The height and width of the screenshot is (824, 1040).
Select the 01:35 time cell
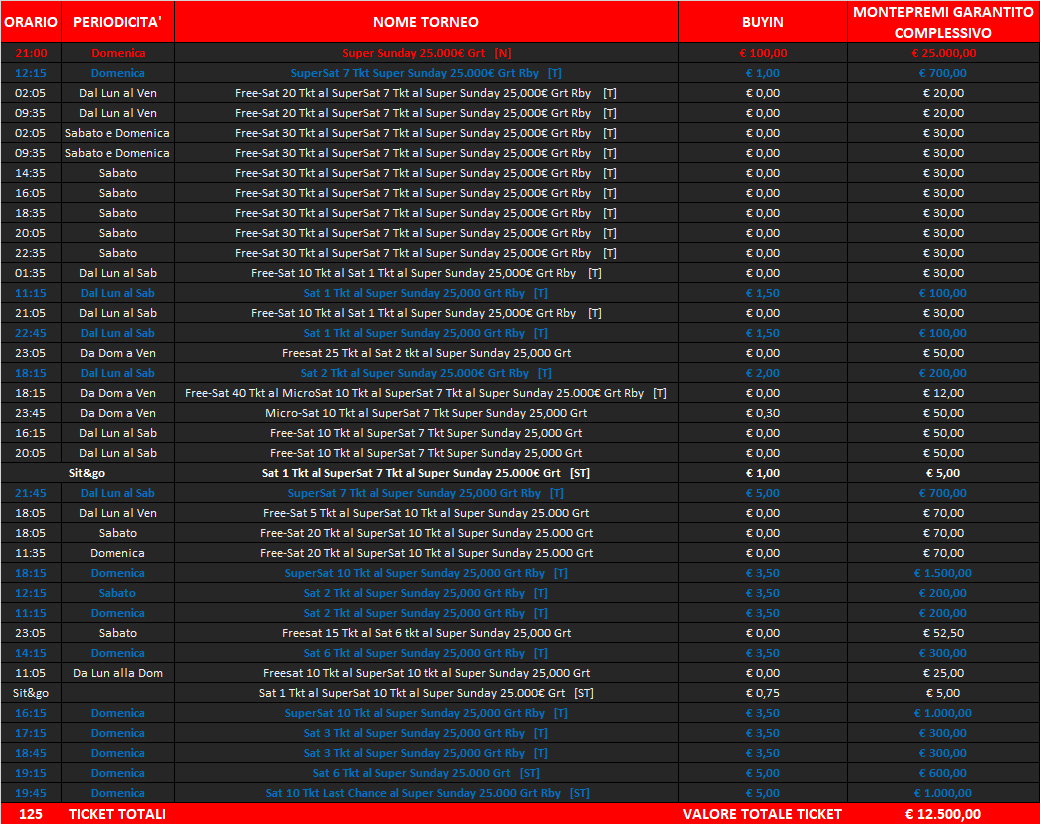31,273
